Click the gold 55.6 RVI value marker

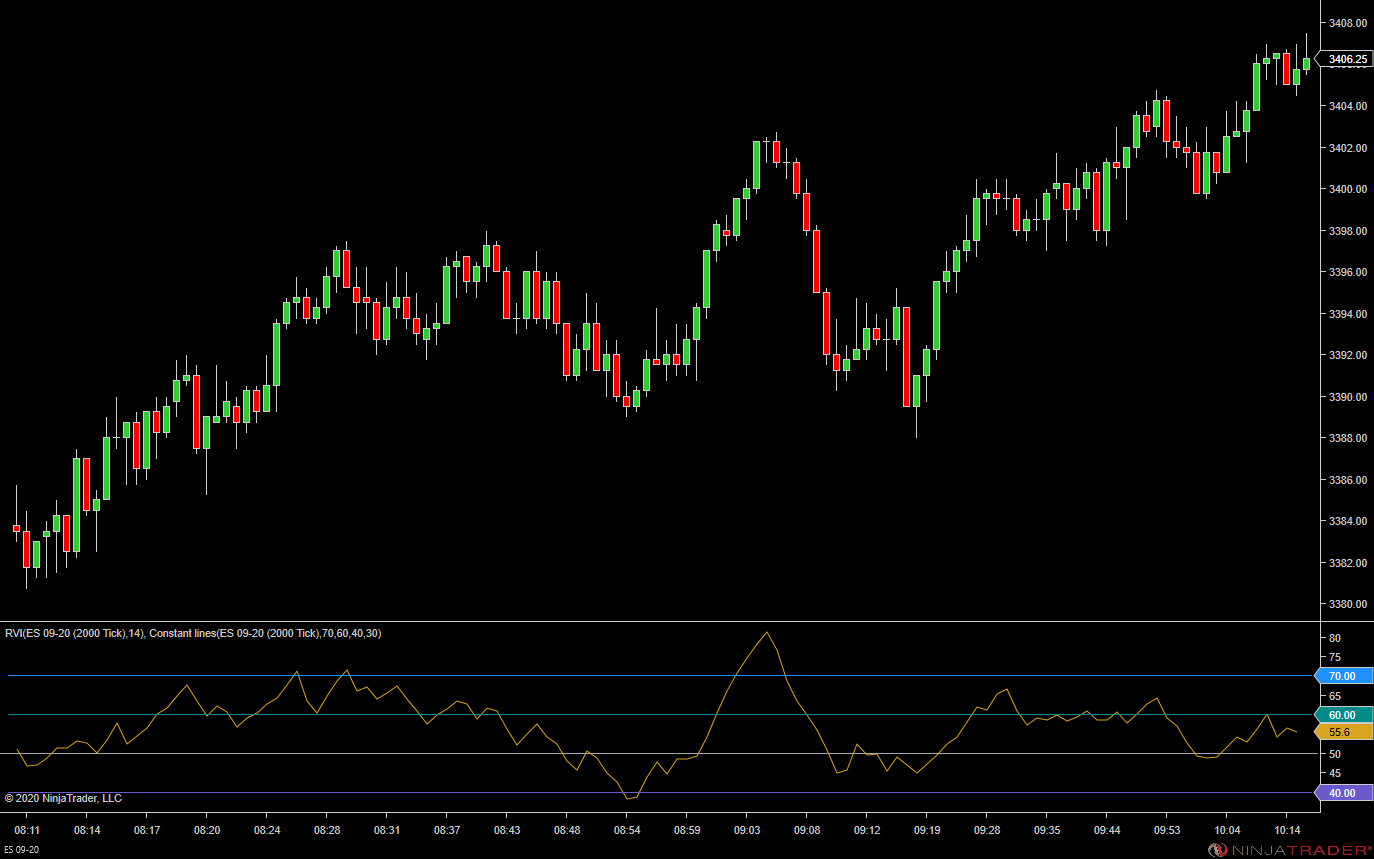[x=1342, y=732]
